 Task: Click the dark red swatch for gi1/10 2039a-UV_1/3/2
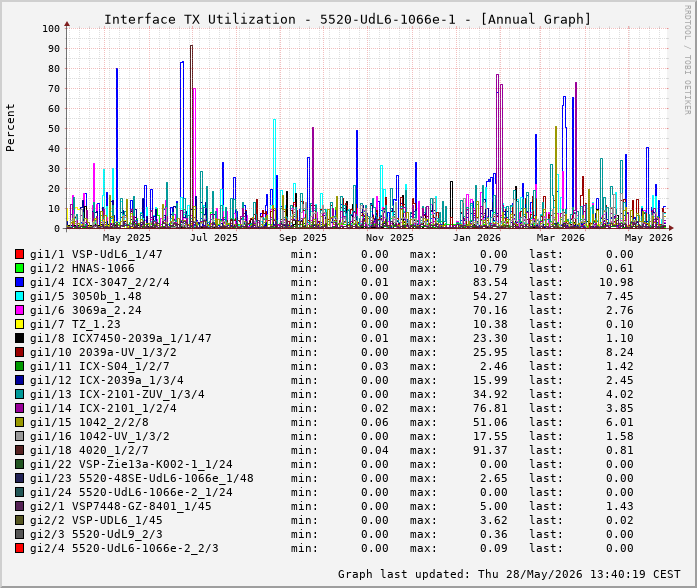(x=19, y=352)
